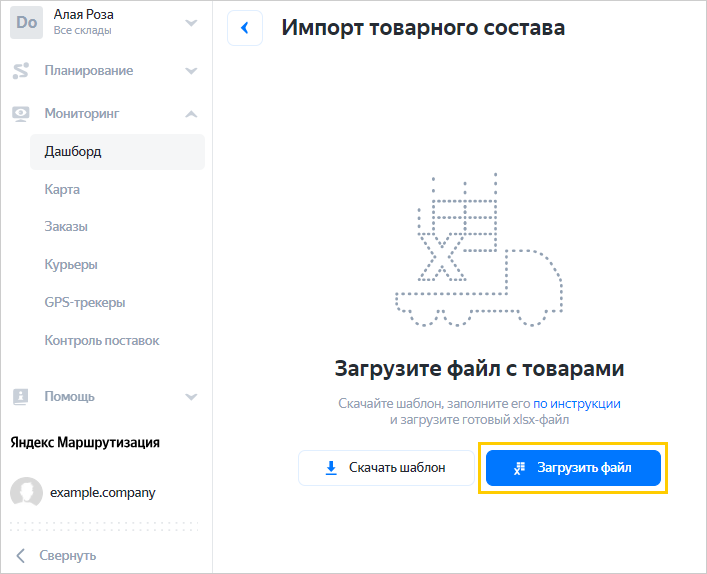This screenshot has height=574, width=707.
Task: Expand the Планирование section
Action: point(191,71)
